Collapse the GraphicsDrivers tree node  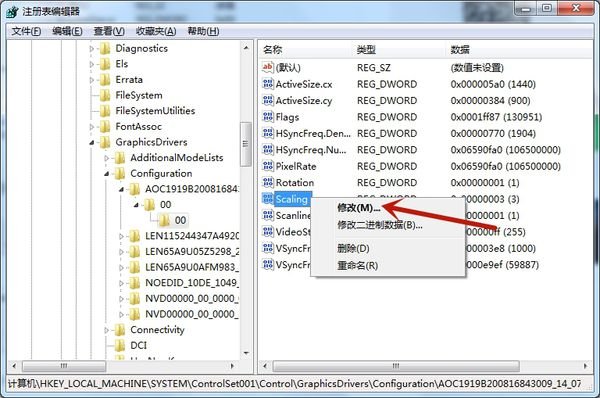(x=92, y=143)
